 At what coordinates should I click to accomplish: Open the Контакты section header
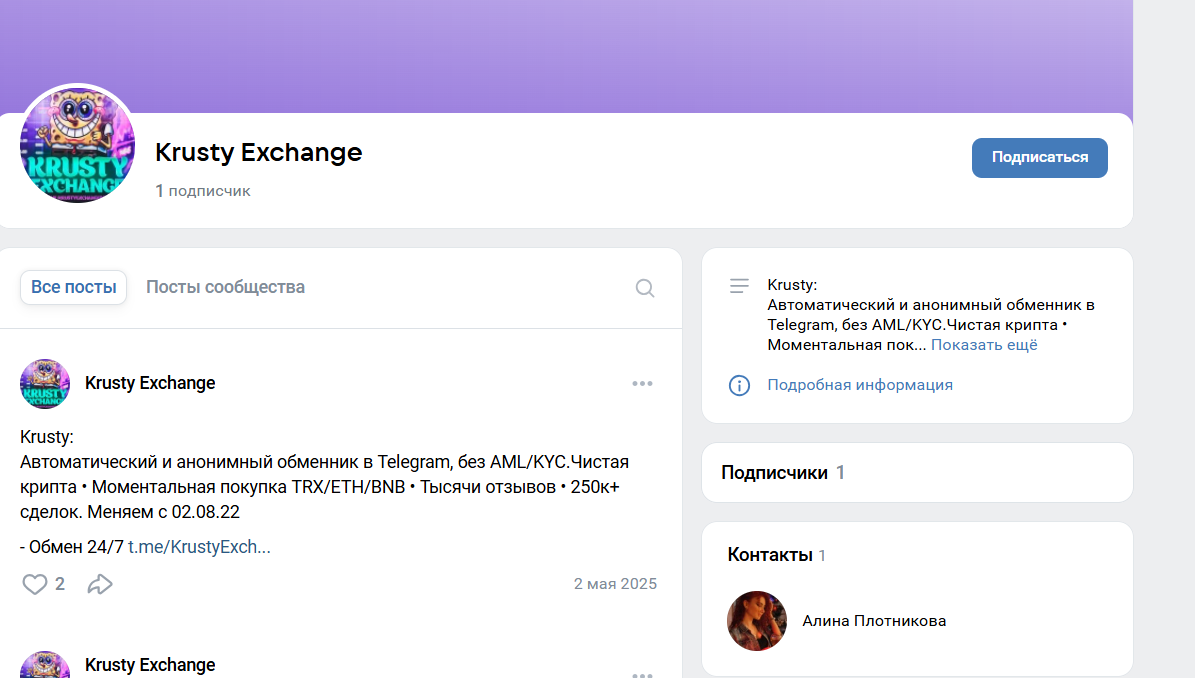[x=769, y=555]
